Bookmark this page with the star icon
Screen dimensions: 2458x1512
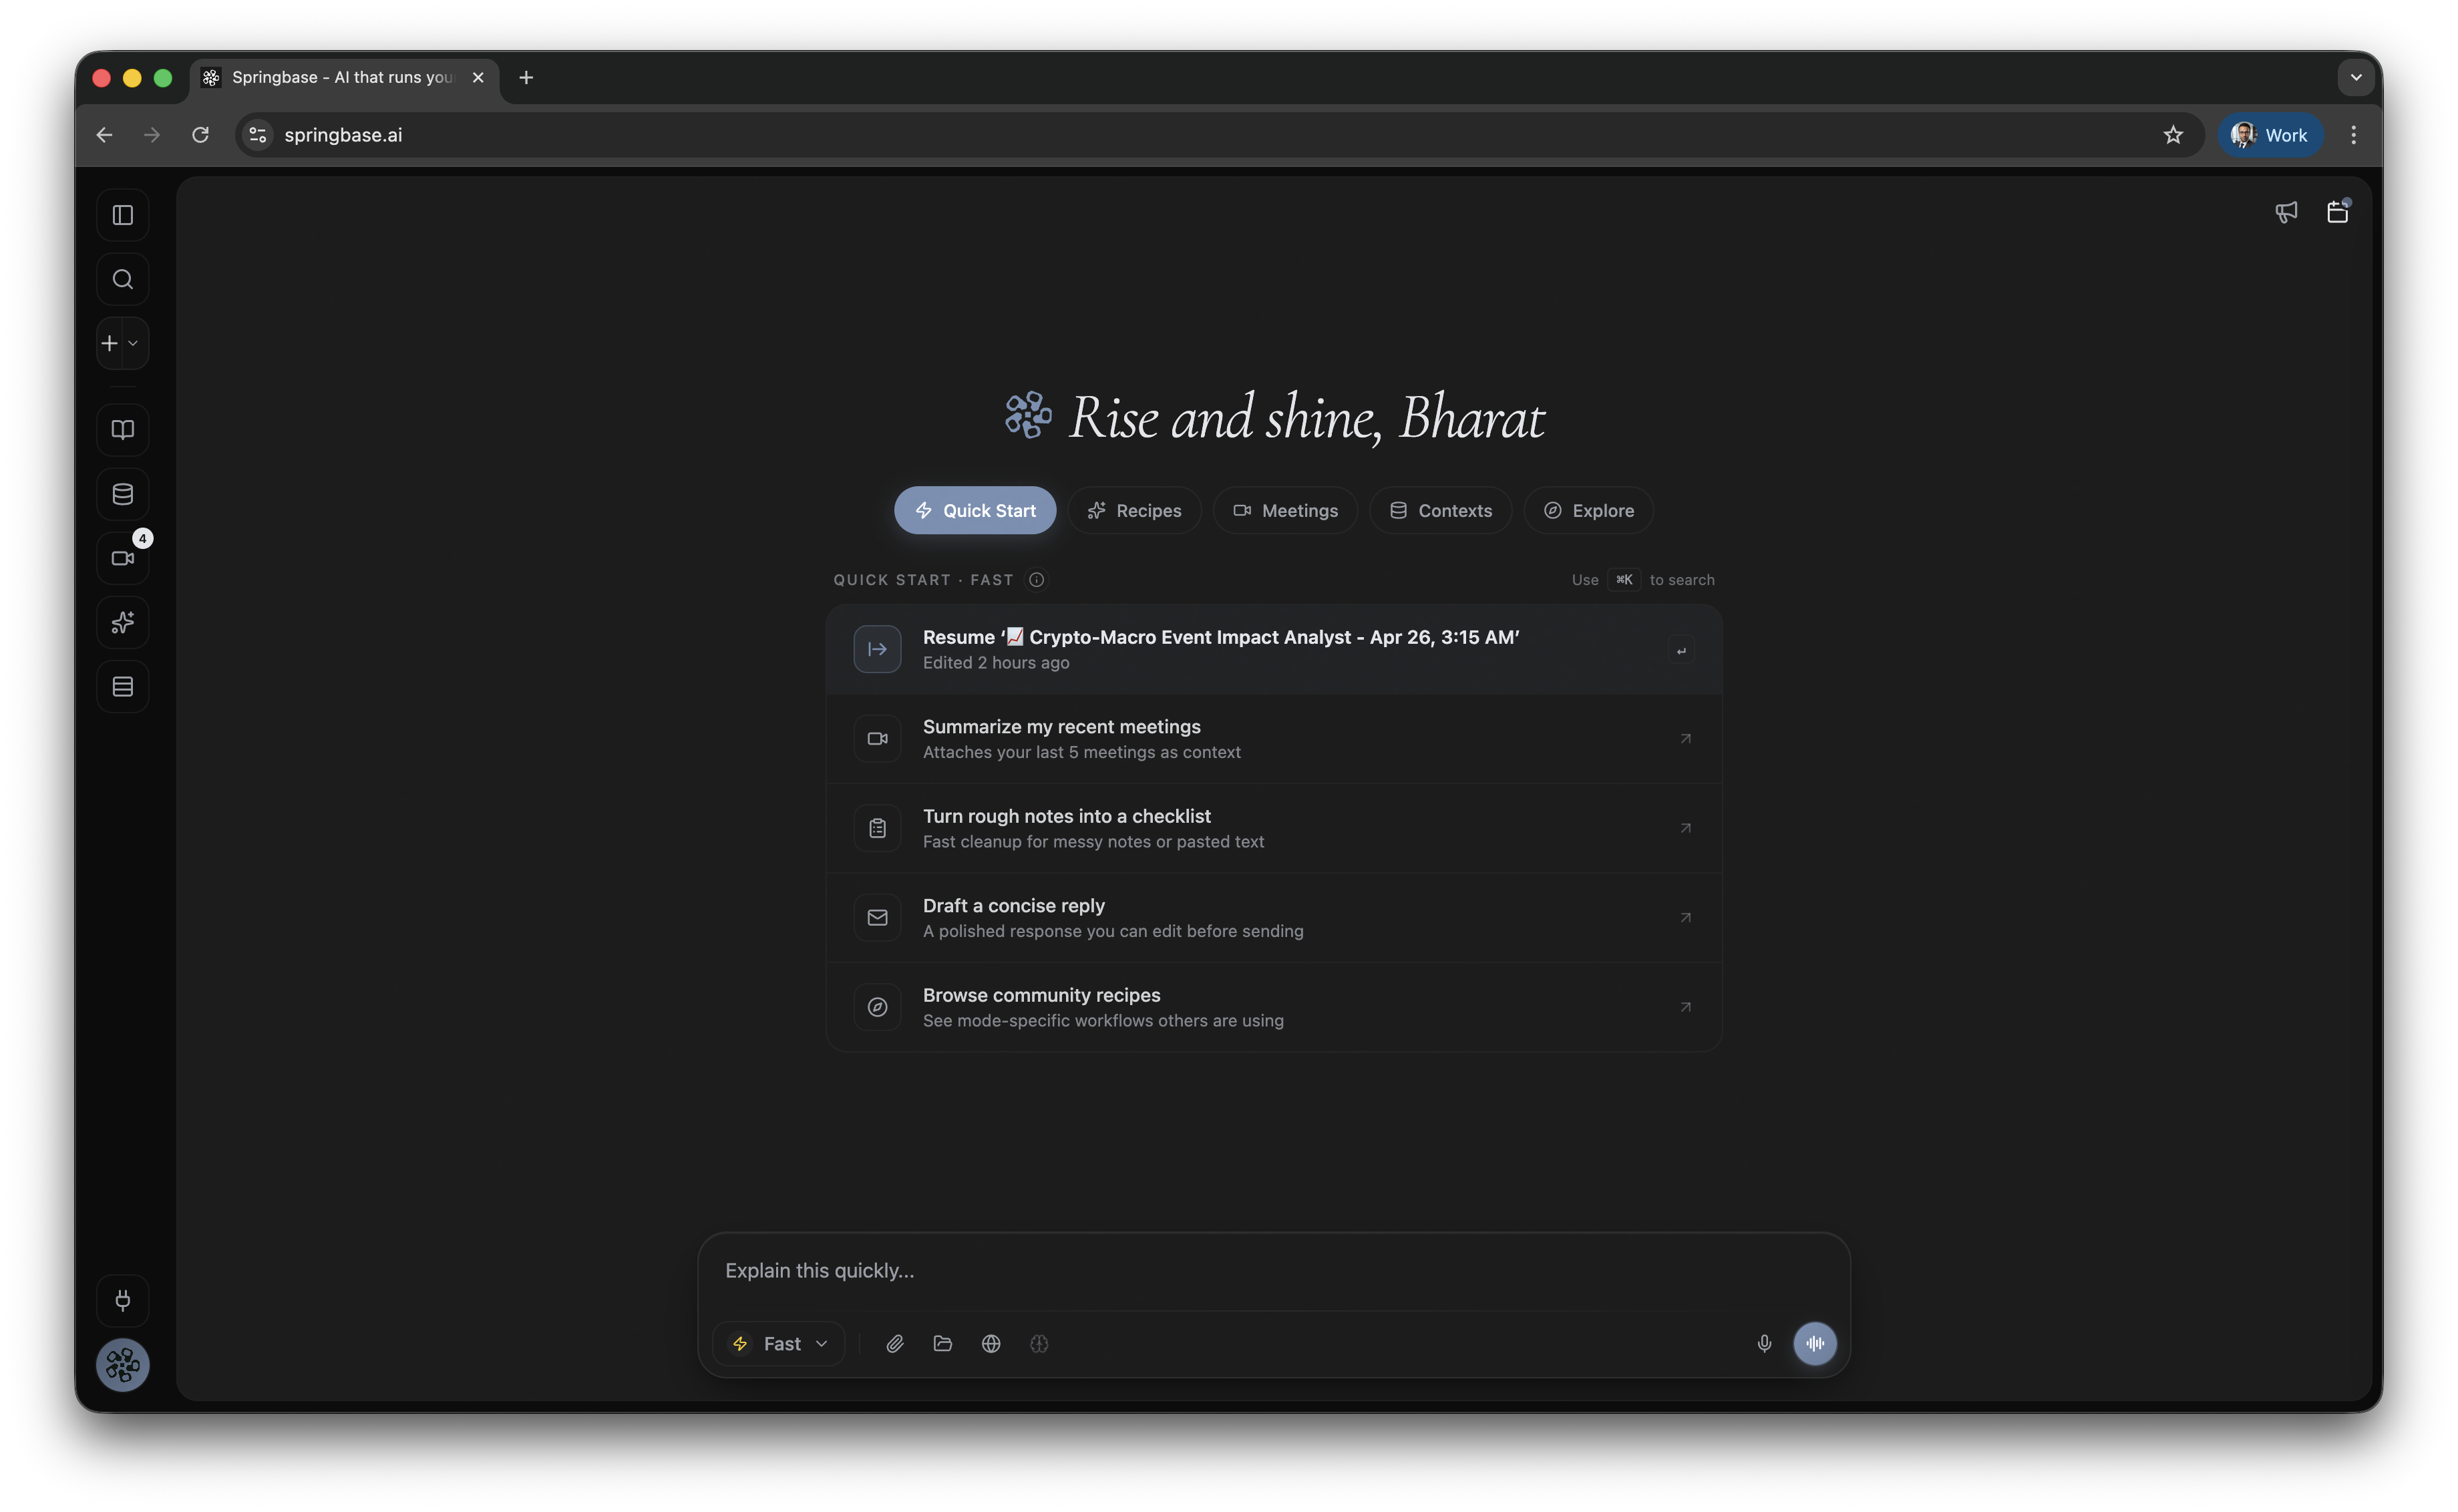[2173, 135]
